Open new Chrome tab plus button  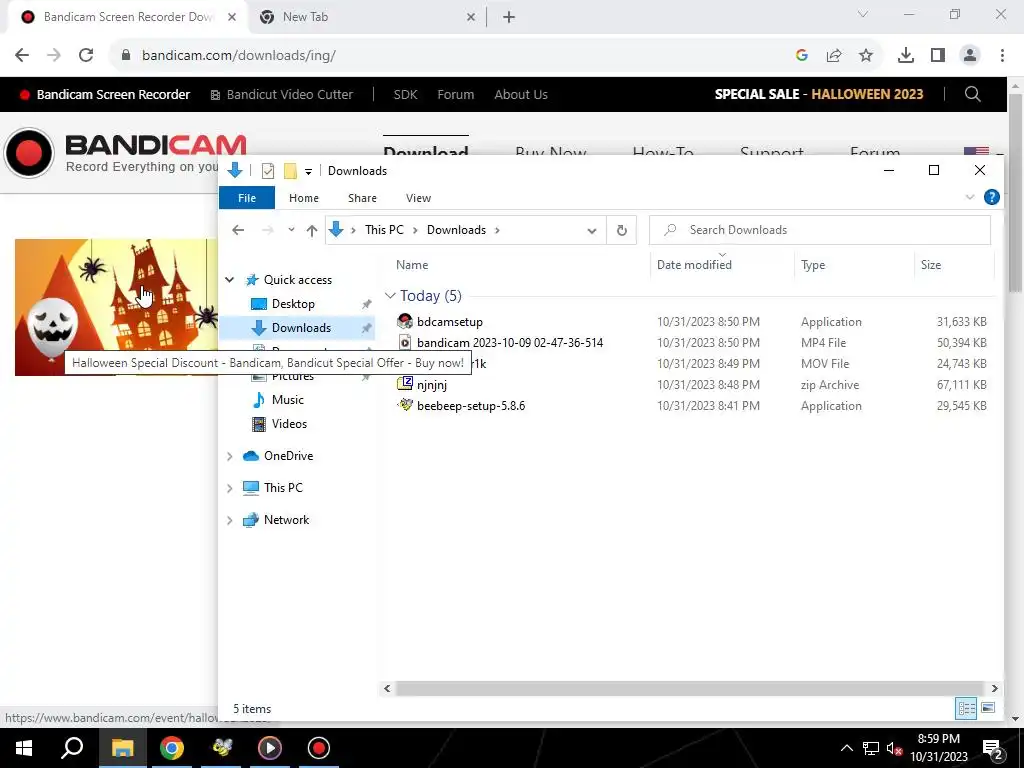click(x=509, y=17)
